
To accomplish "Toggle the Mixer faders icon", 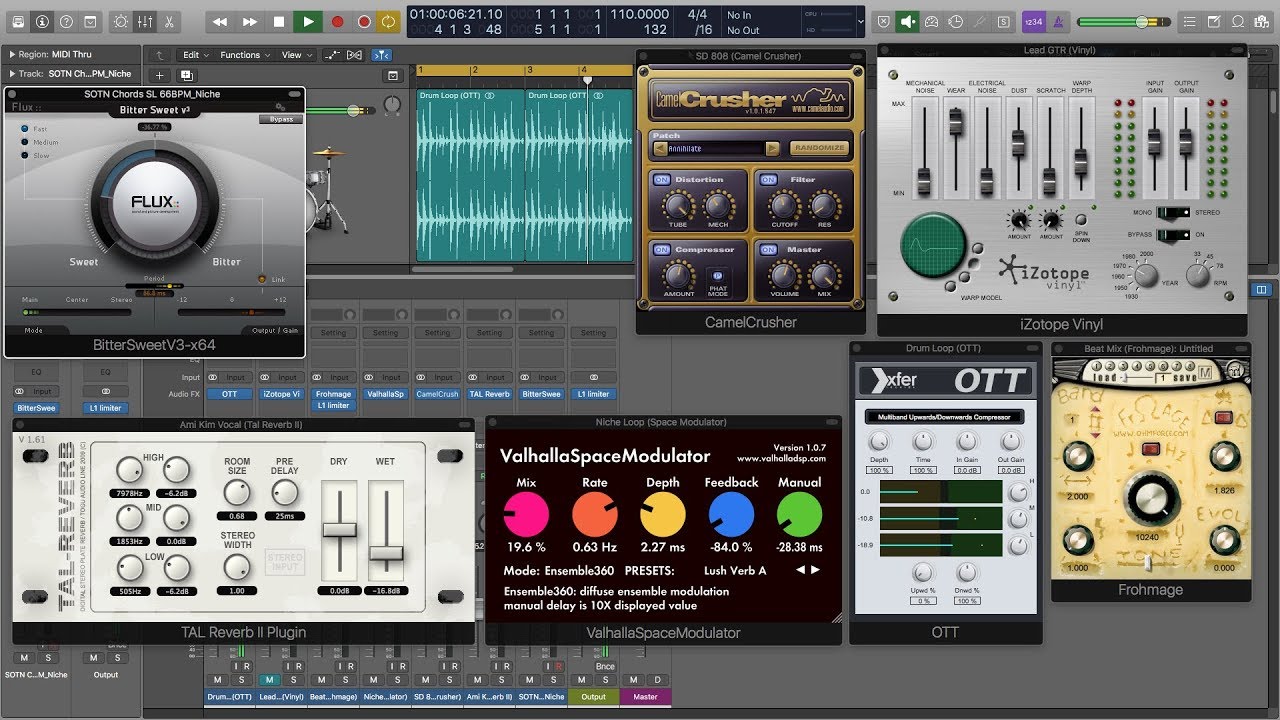I will [x=144, y=21].
